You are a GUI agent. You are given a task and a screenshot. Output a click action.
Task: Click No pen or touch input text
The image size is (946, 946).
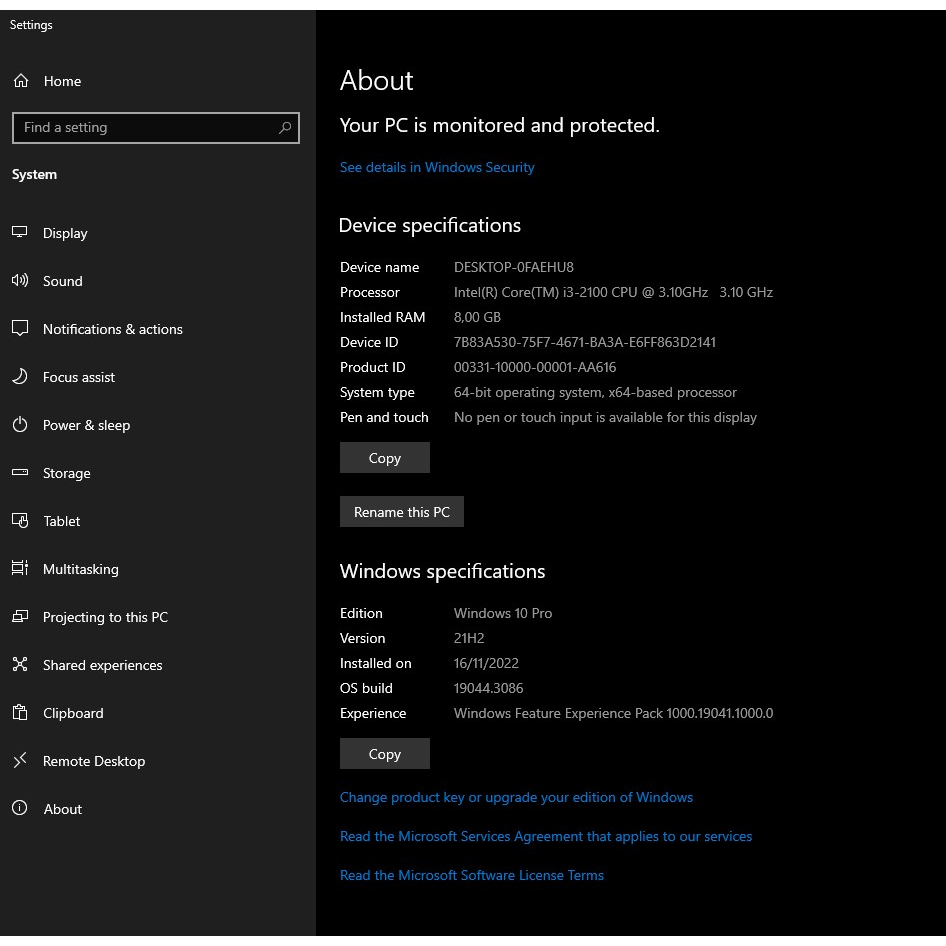point(605,417)
